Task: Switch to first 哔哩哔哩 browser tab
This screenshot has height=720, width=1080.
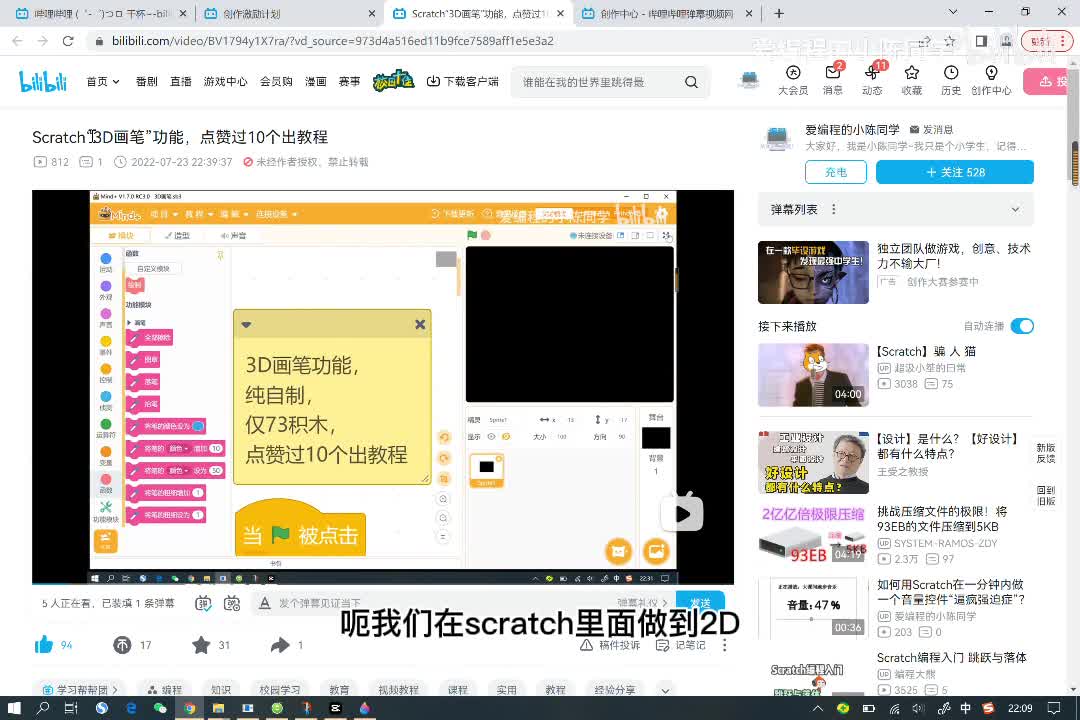Action: (x=101, y=13)
